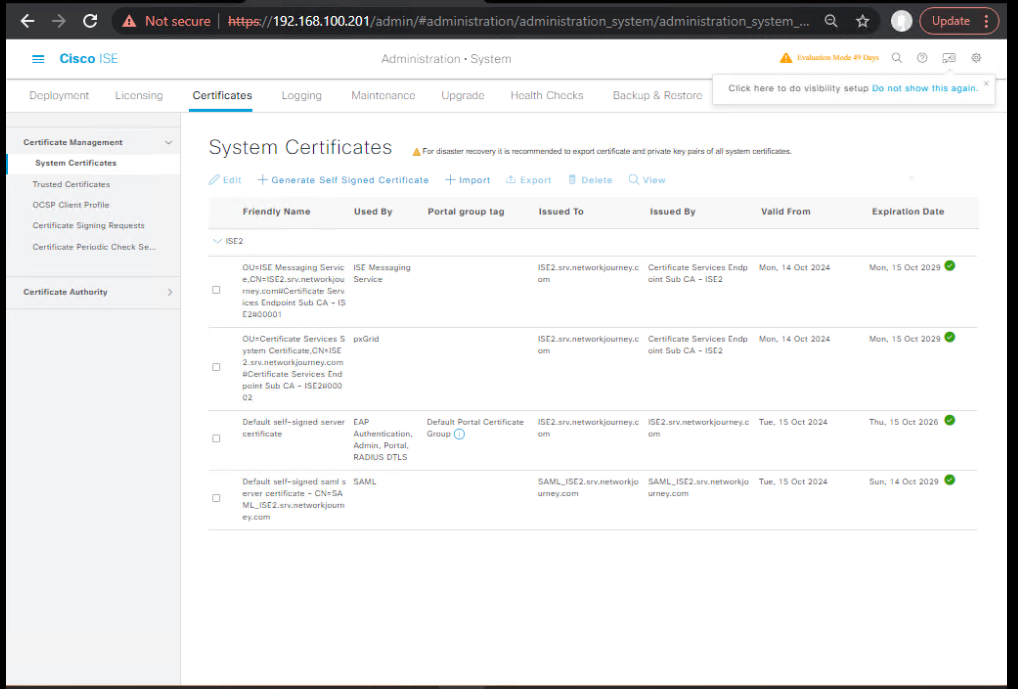Viewport: 1018px width, 689px height.
Task: Open System Certificates in the sidebar
Action: (x=76, y=163)
